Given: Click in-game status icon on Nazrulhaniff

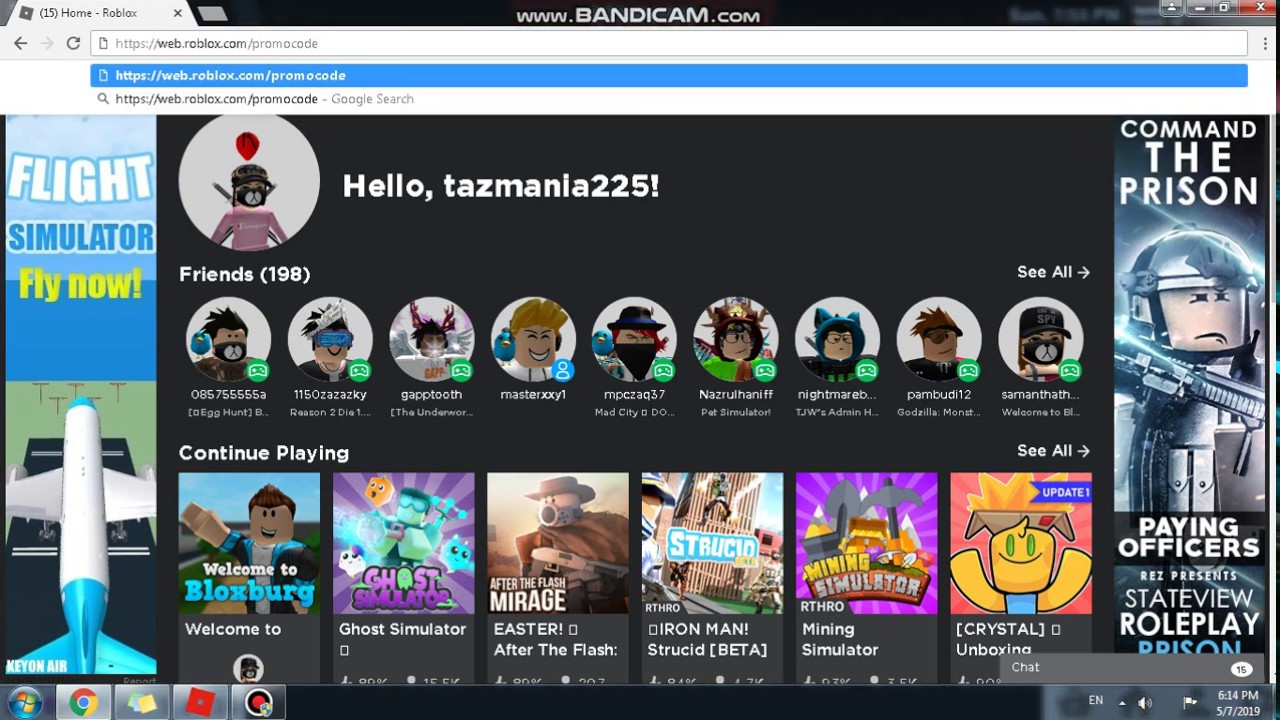Looking at the screenshot, I should [766, 371].
